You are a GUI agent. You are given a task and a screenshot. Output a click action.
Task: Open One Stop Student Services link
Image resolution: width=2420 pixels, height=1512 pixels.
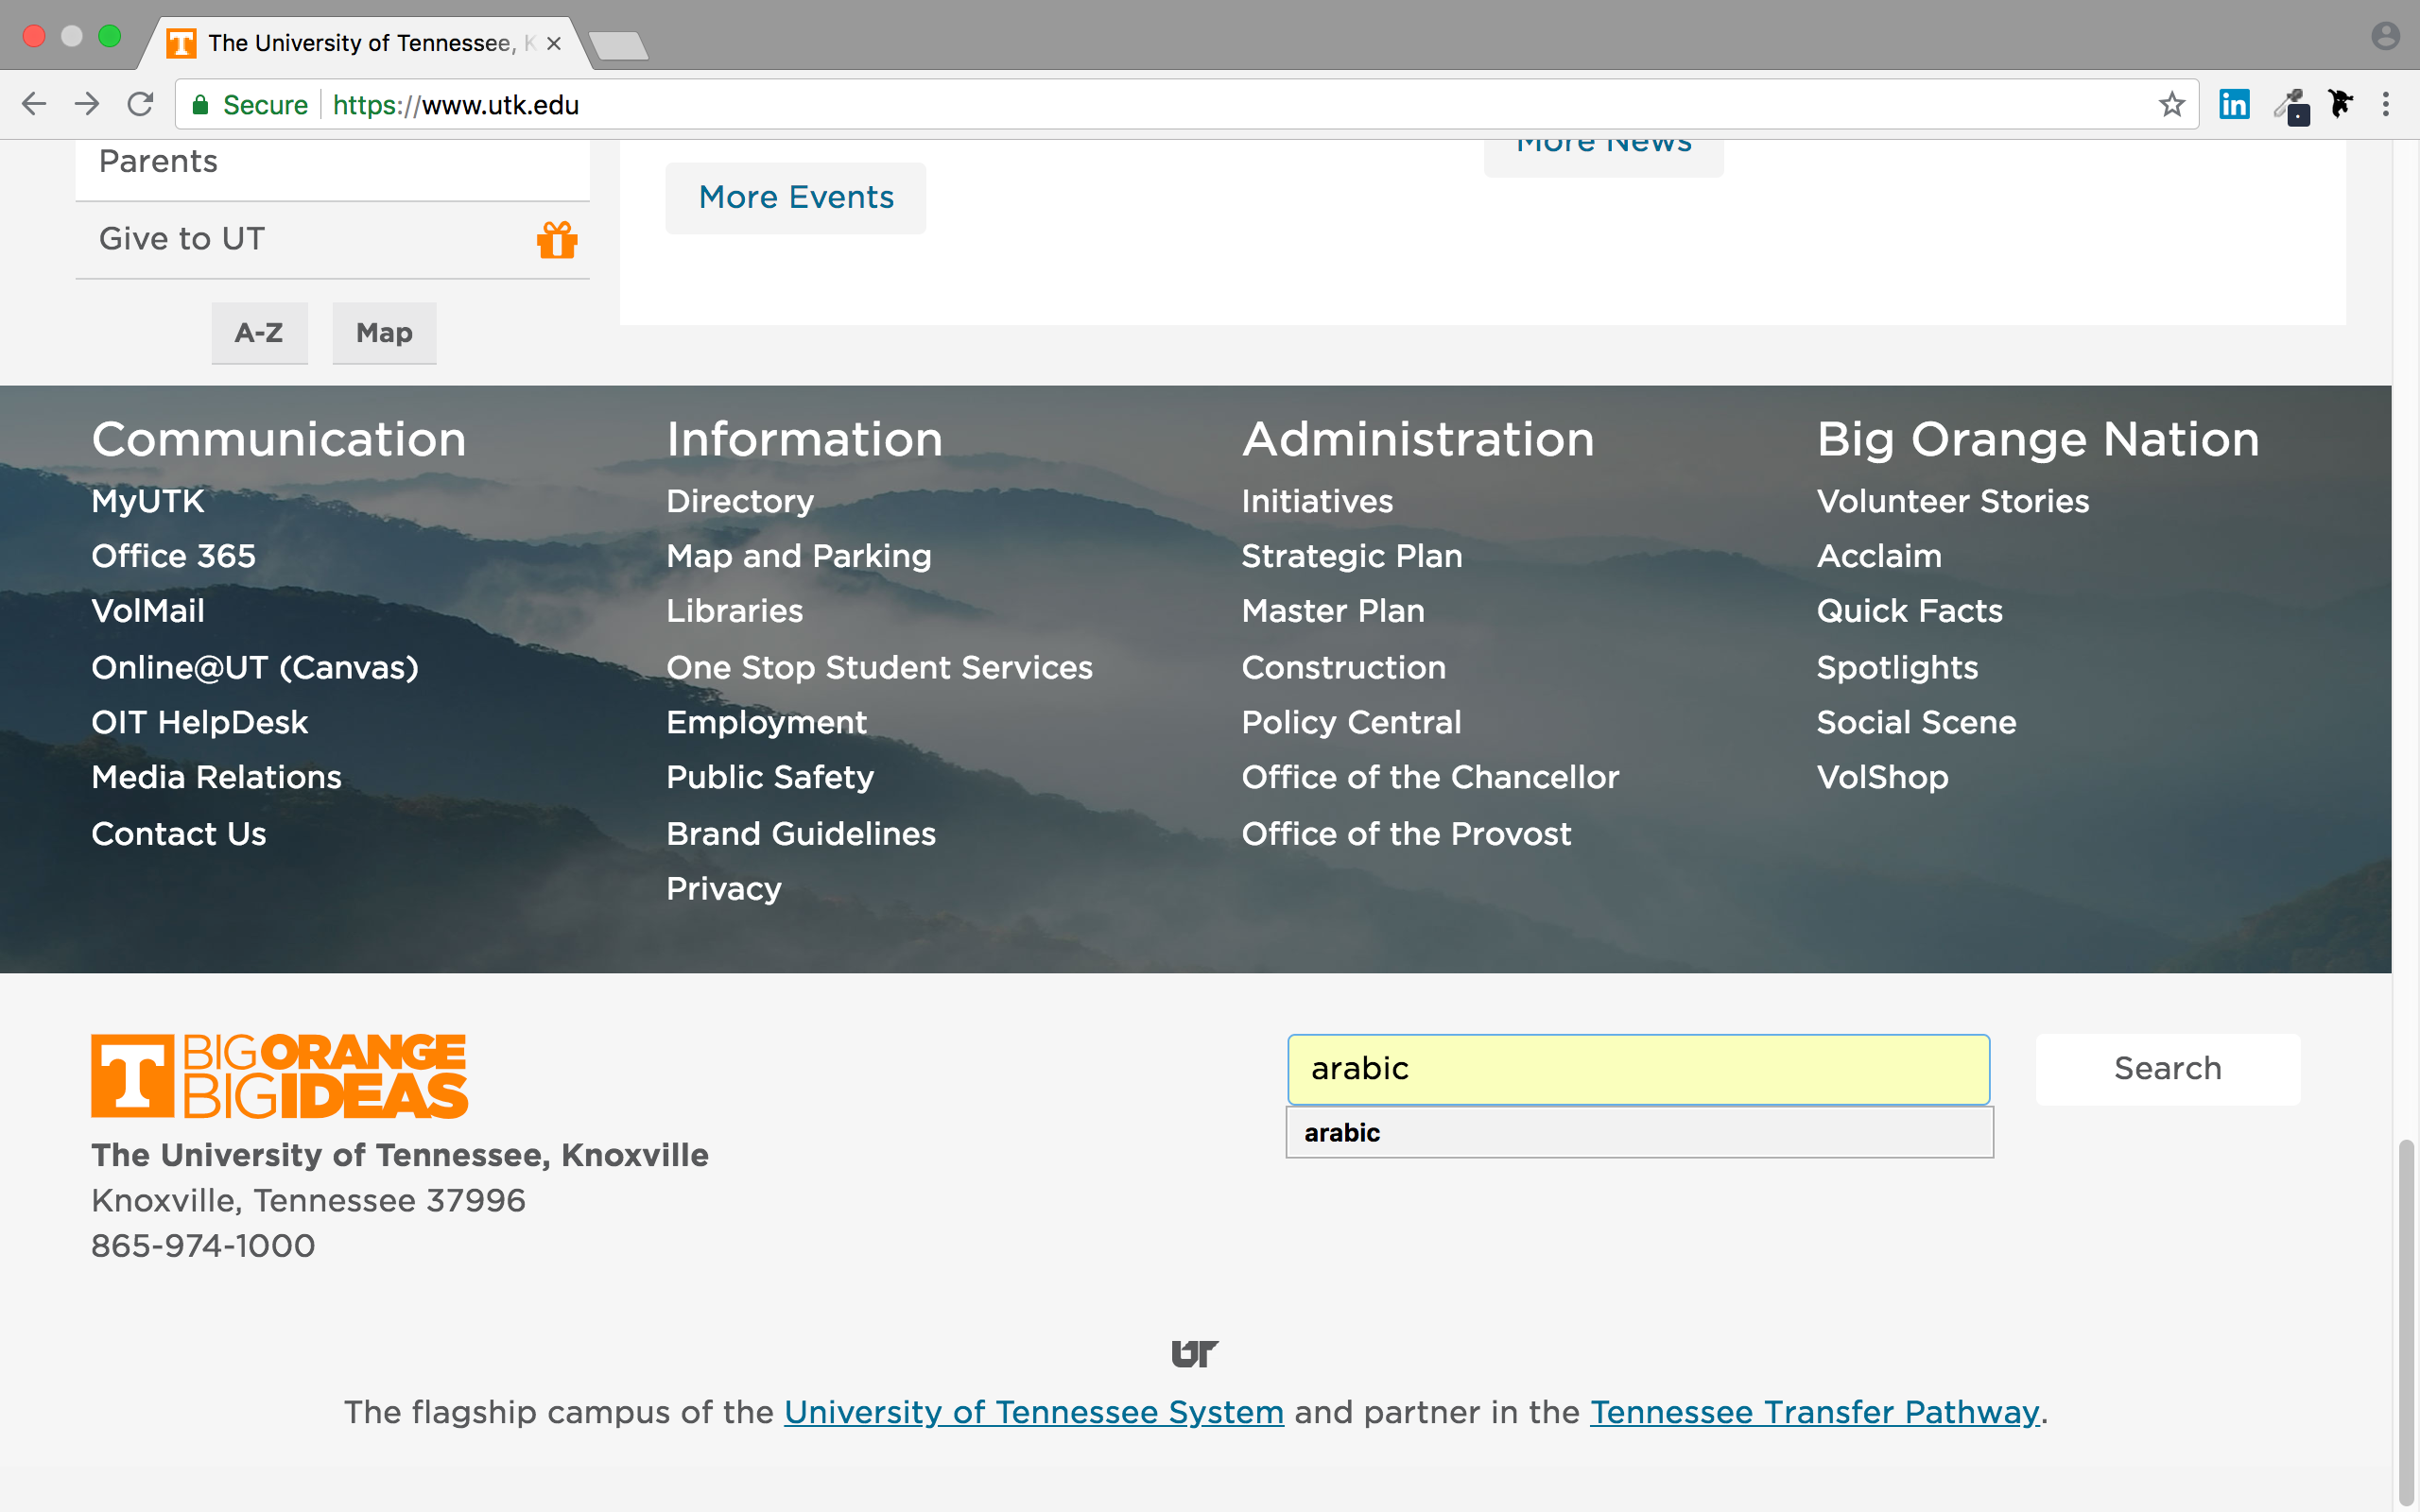pos(880,667)
